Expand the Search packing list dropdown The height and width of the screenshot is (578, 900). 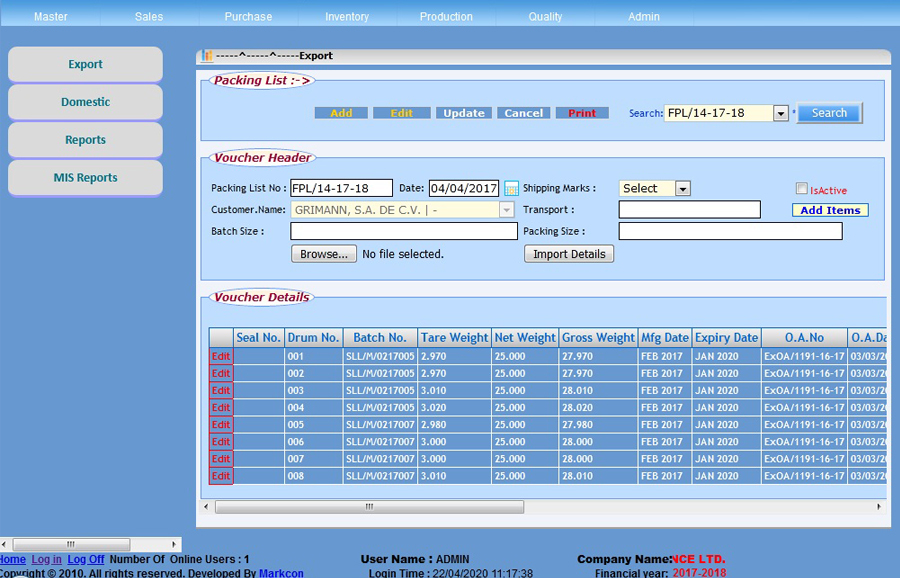coord(781,114)
